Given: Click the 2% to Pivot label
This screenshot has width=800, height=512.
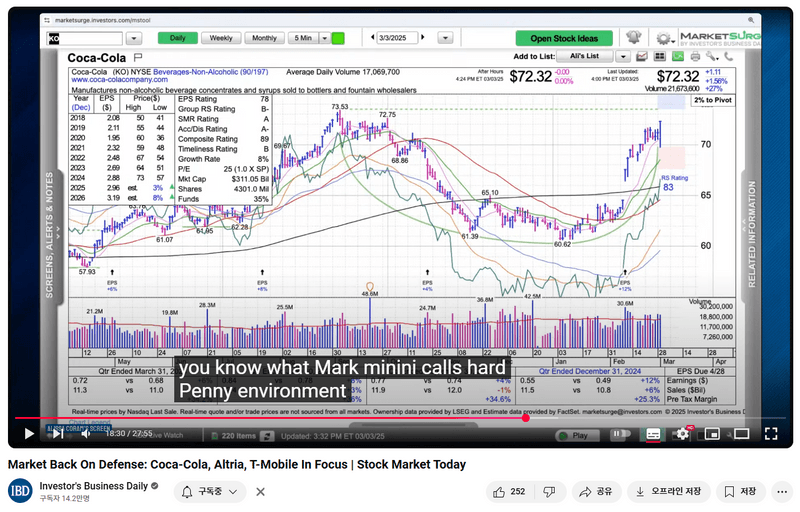Looking at the screenshot, I should pos(712,100).
